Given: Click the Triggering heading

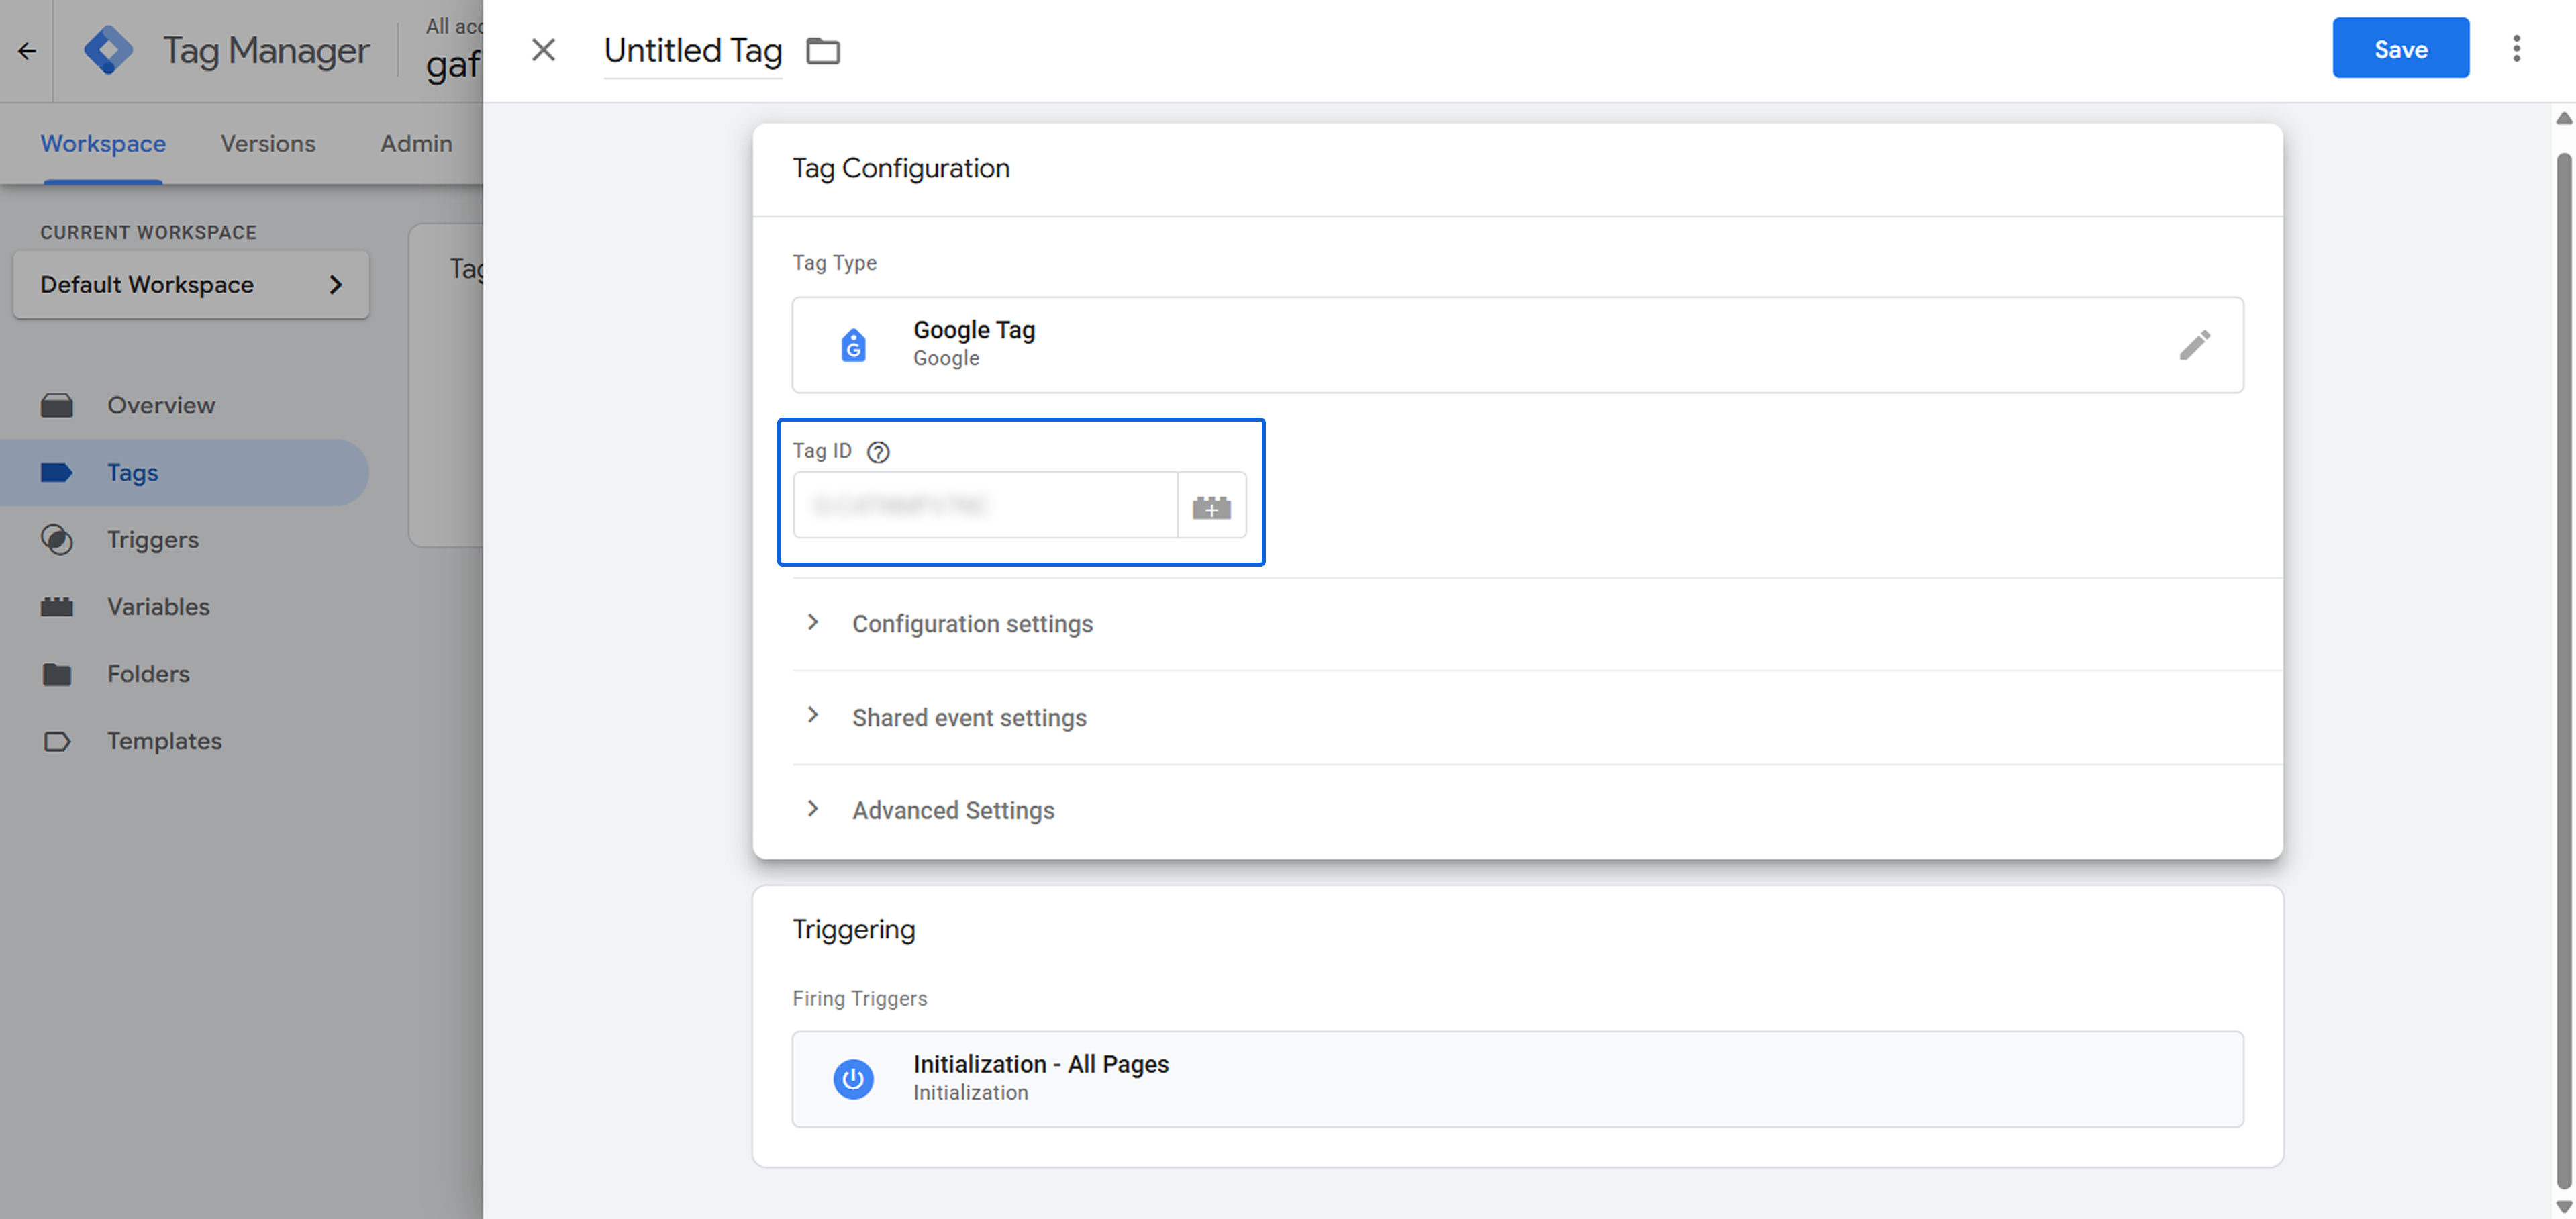Looking at the screenshot, I should [854, 929].
